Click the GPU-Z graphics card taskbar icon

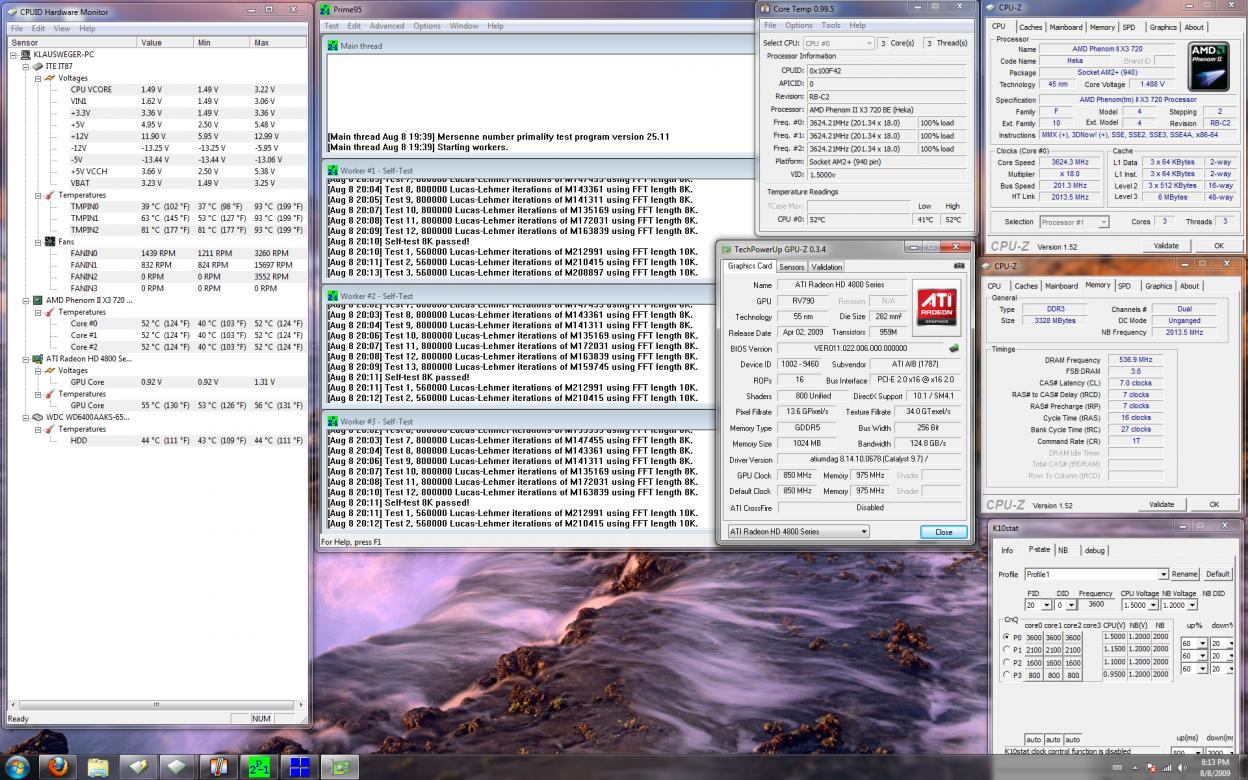pos(339,767)
